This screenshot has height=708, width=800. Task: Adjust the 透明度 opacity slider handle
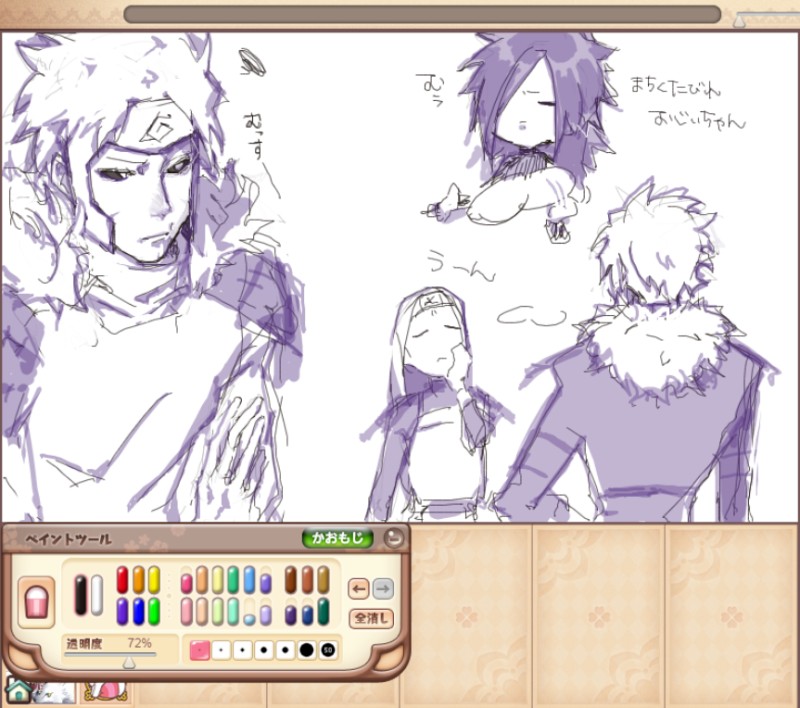pyautogui.click(x=129, y=662)
